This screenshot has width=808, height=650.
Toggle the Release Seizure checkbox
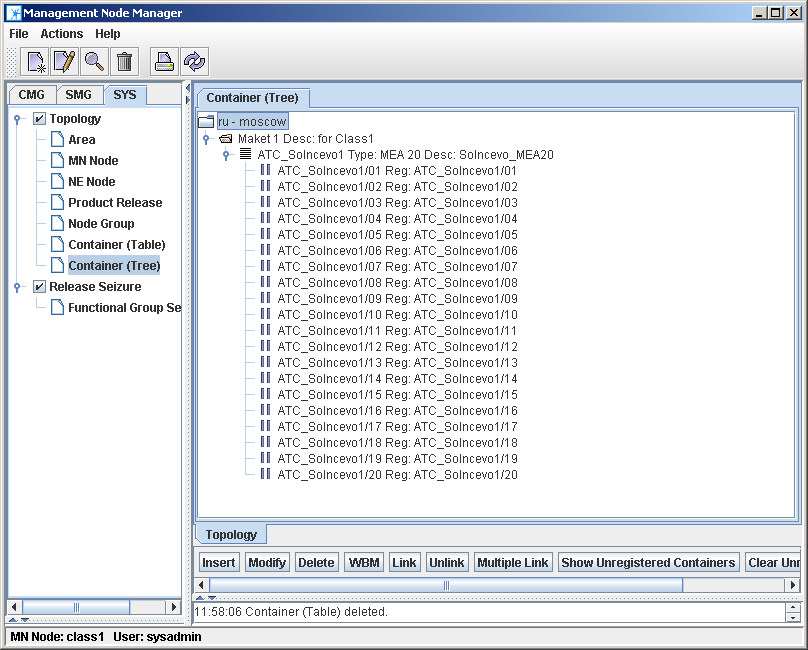coord(39,287)
